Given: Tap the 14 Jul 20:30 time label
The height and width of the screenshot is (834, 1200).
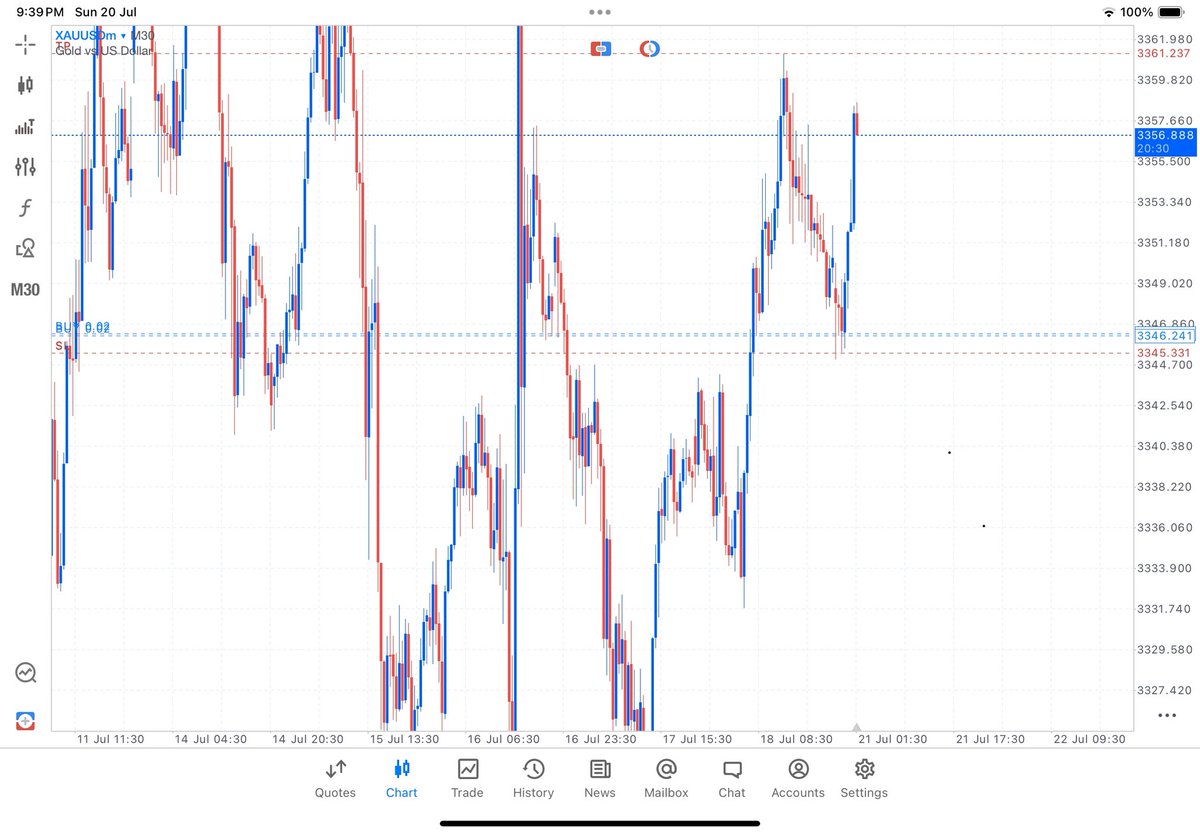Looking at the screenshot, I should click(x=309, y=740).
